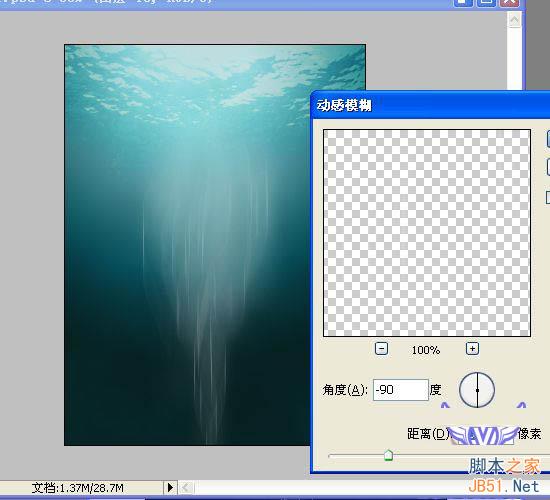Image resolution: width=550 pixels, height=500 pixels.
Task: Click the vertical scrollbar up arrow
Action: tap(514, 20)
